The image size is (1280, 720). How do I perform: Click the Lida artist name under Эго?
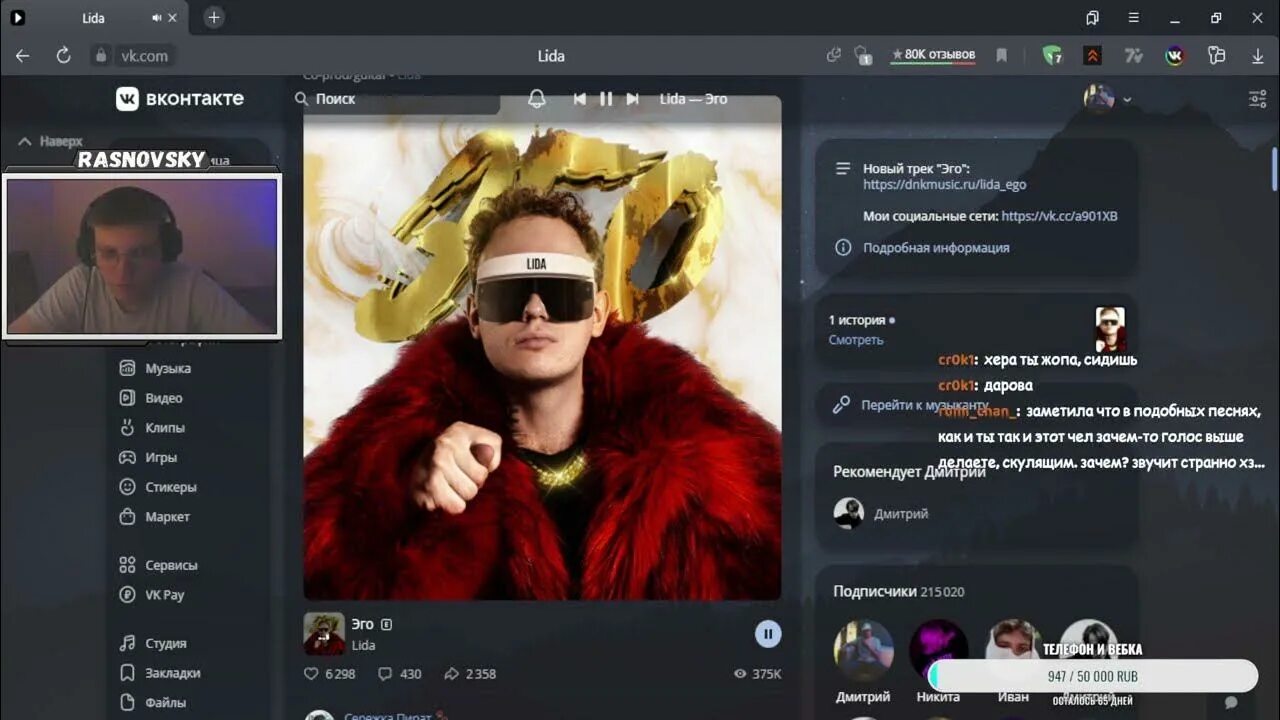click(364, 645)
